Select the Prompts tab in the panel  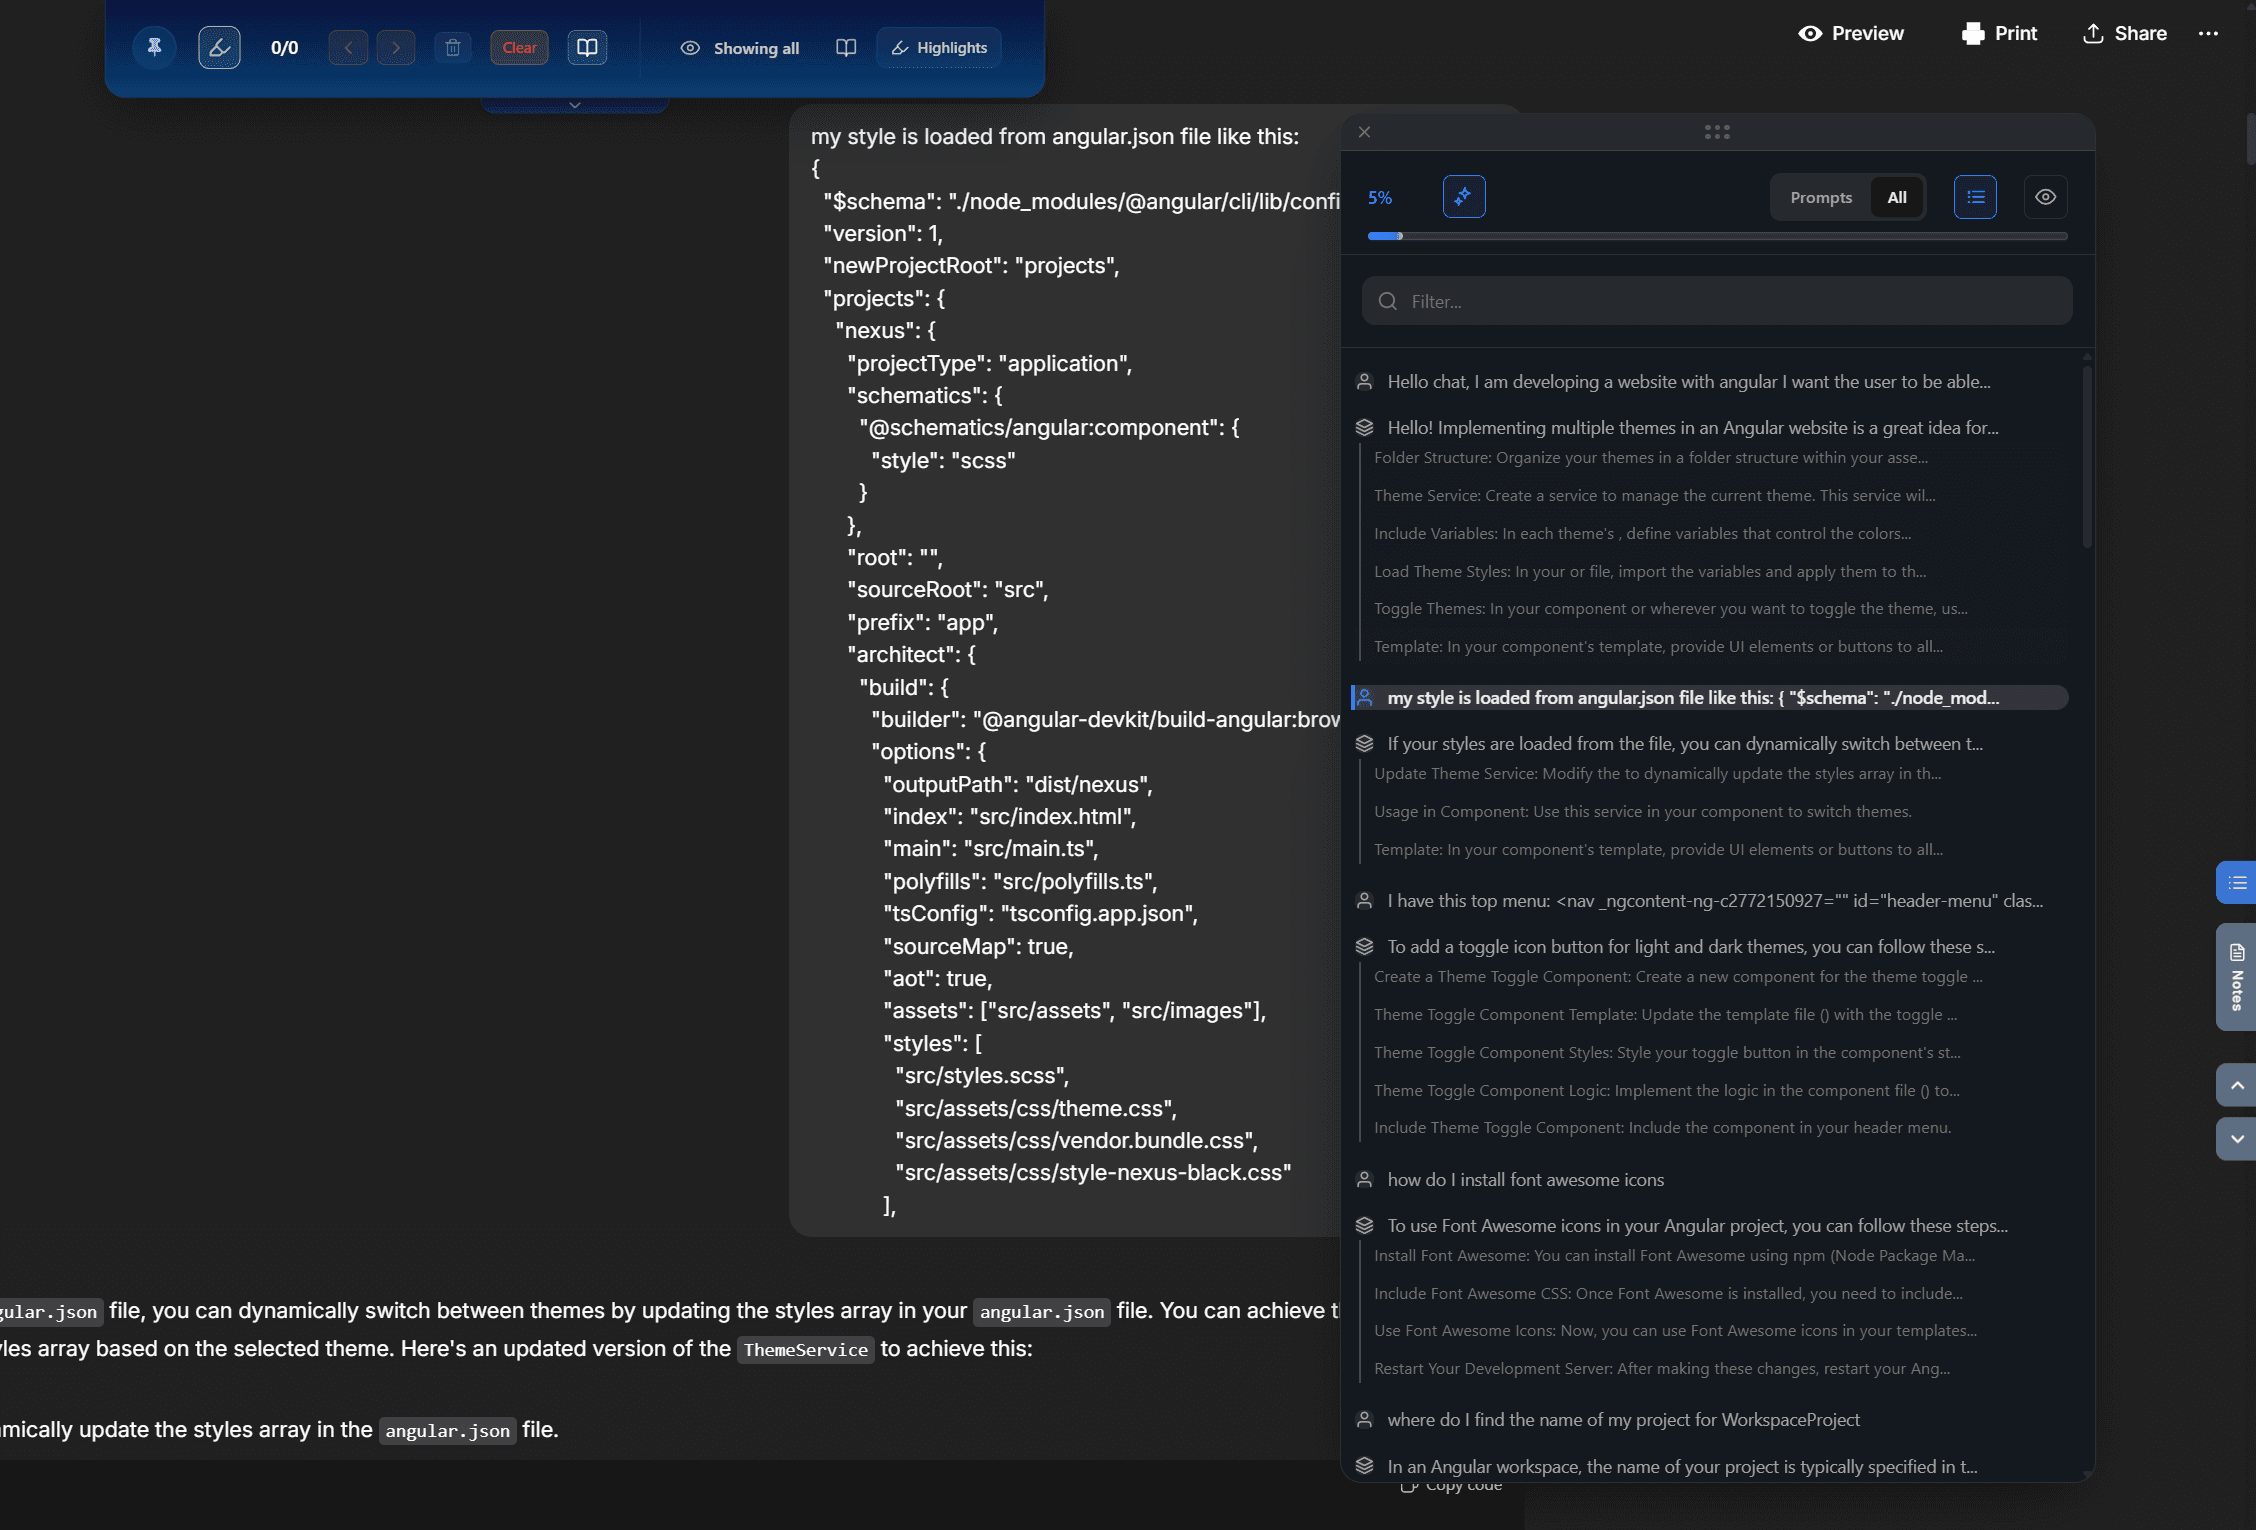[1820, 197]
